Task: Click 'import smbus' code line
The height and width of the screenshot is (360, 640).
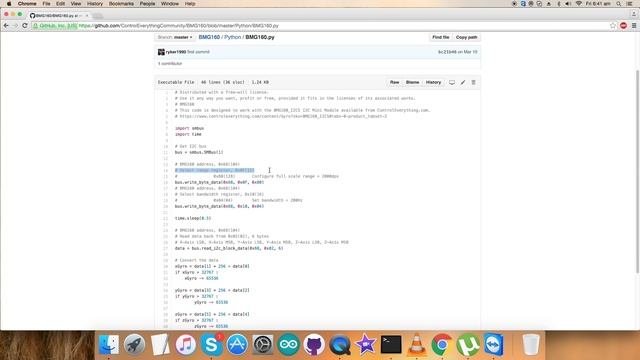Action: coord(189,128)
